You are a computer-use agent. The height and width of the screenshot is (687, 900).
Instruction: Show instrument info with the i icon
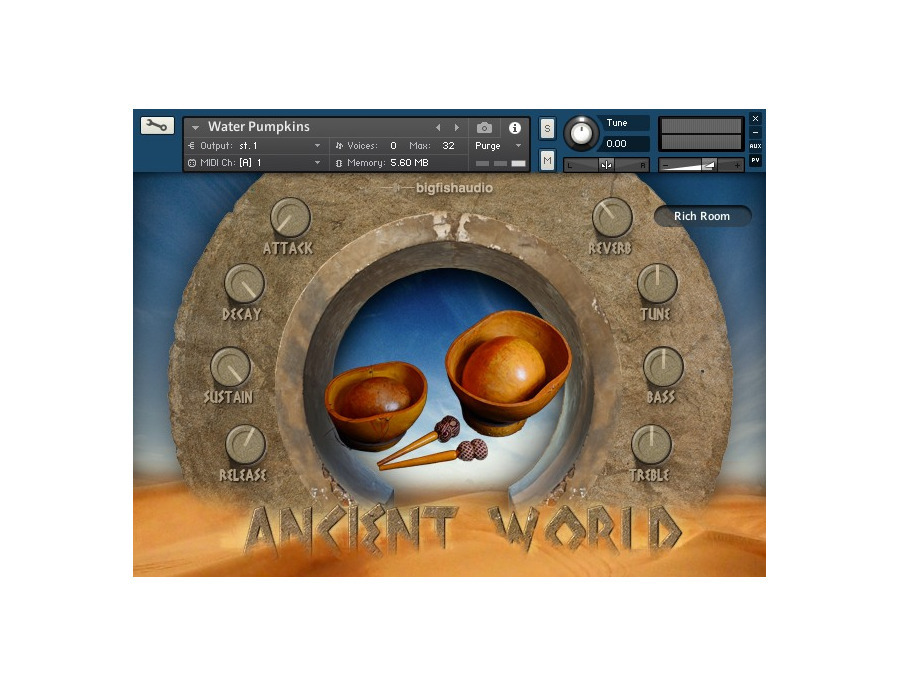515,127
